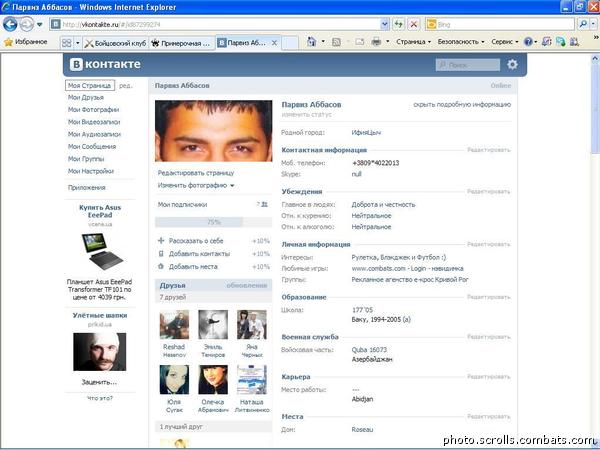Click the Print icon in command bar
600x450 pixels.
tap(377, 42)
